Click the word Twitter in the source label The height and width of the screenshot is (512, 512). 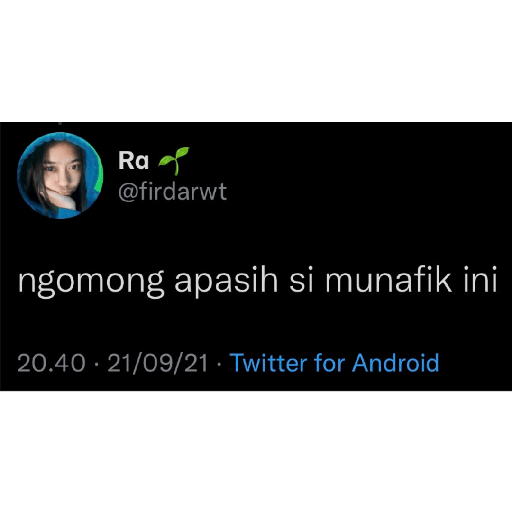click(x=268, y=363)
